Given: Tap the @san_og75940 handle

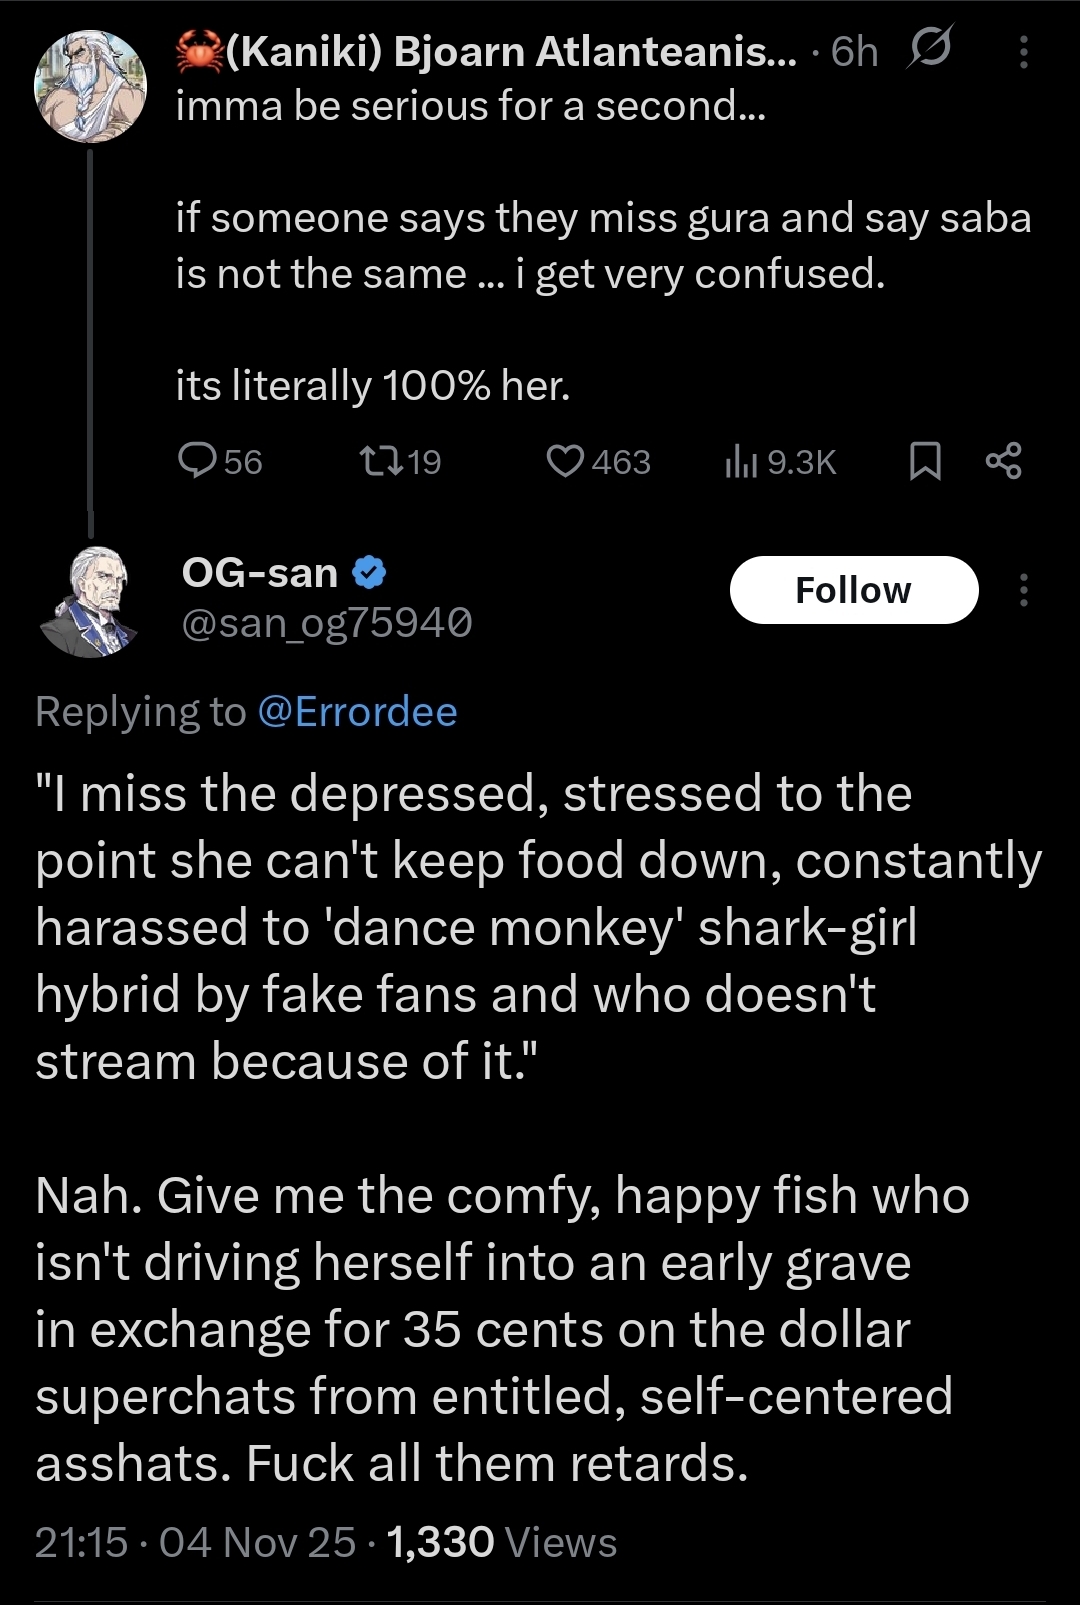Looking at the screenshot, I should tap(326, 623).
